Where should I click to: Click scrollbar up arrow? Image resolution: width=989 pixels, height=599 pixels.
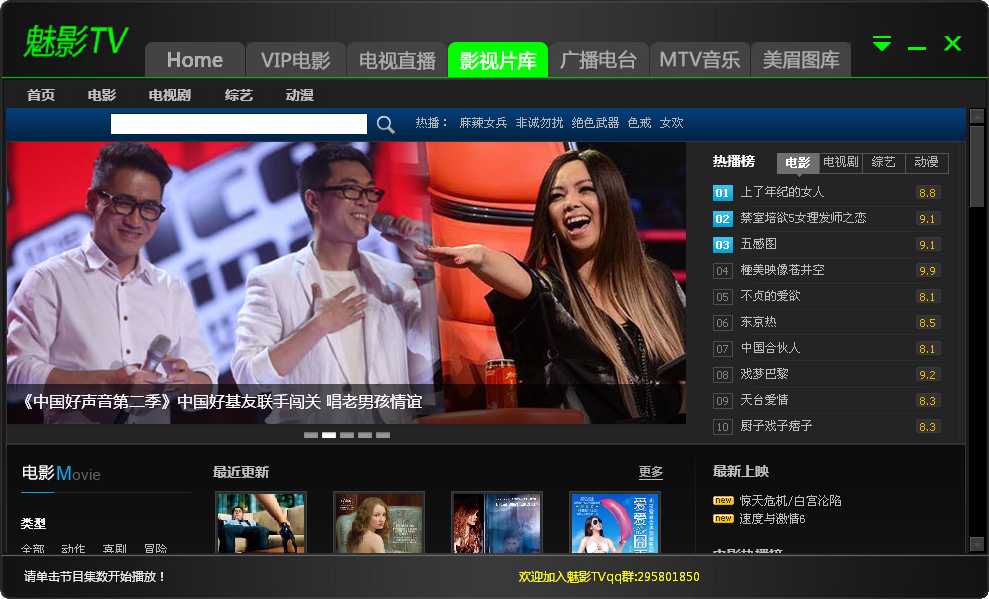point(977,117)
